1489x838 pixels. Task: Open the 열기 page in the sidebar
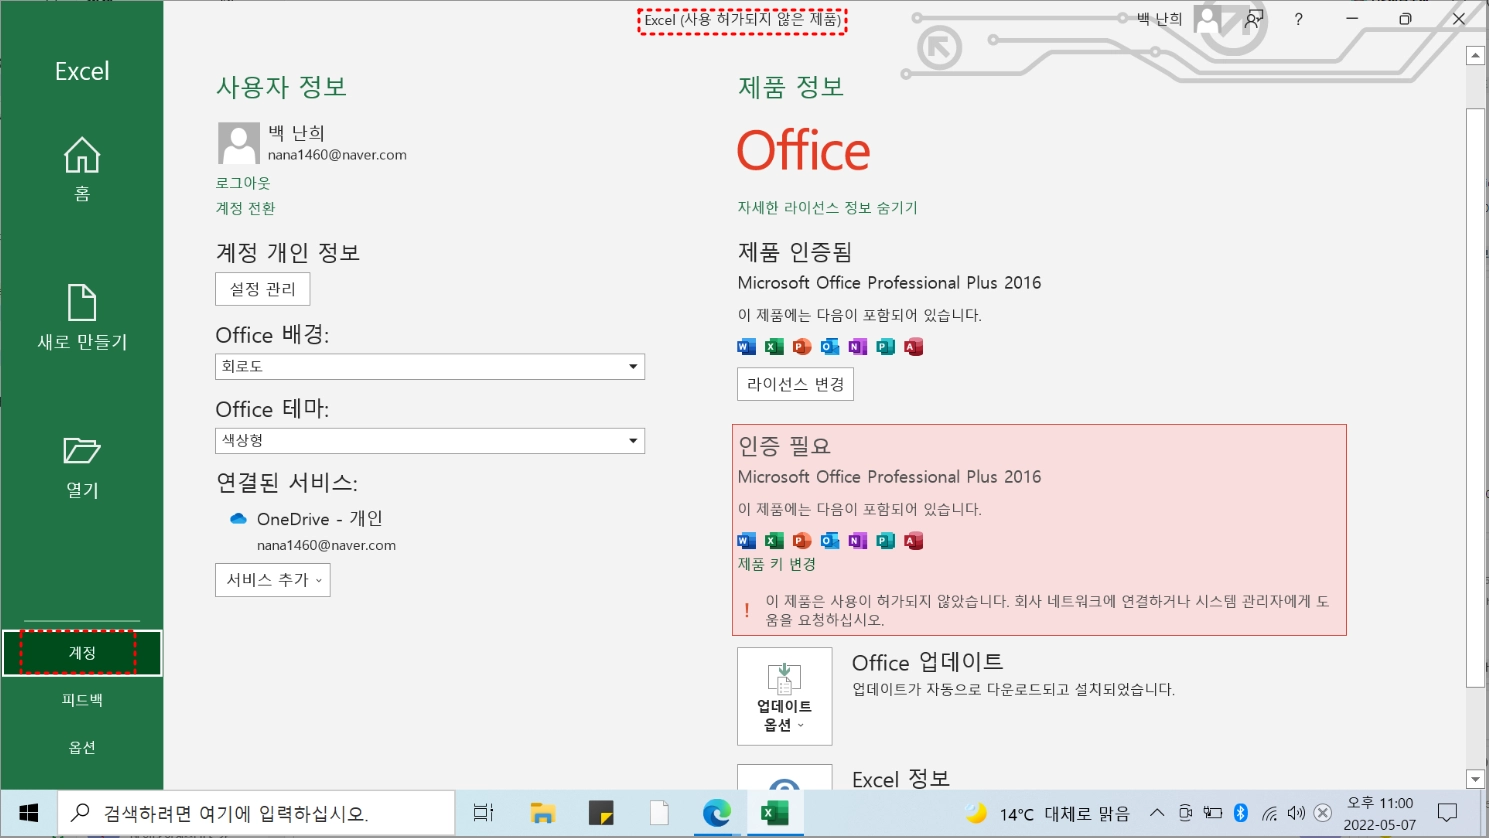(82, 467)
